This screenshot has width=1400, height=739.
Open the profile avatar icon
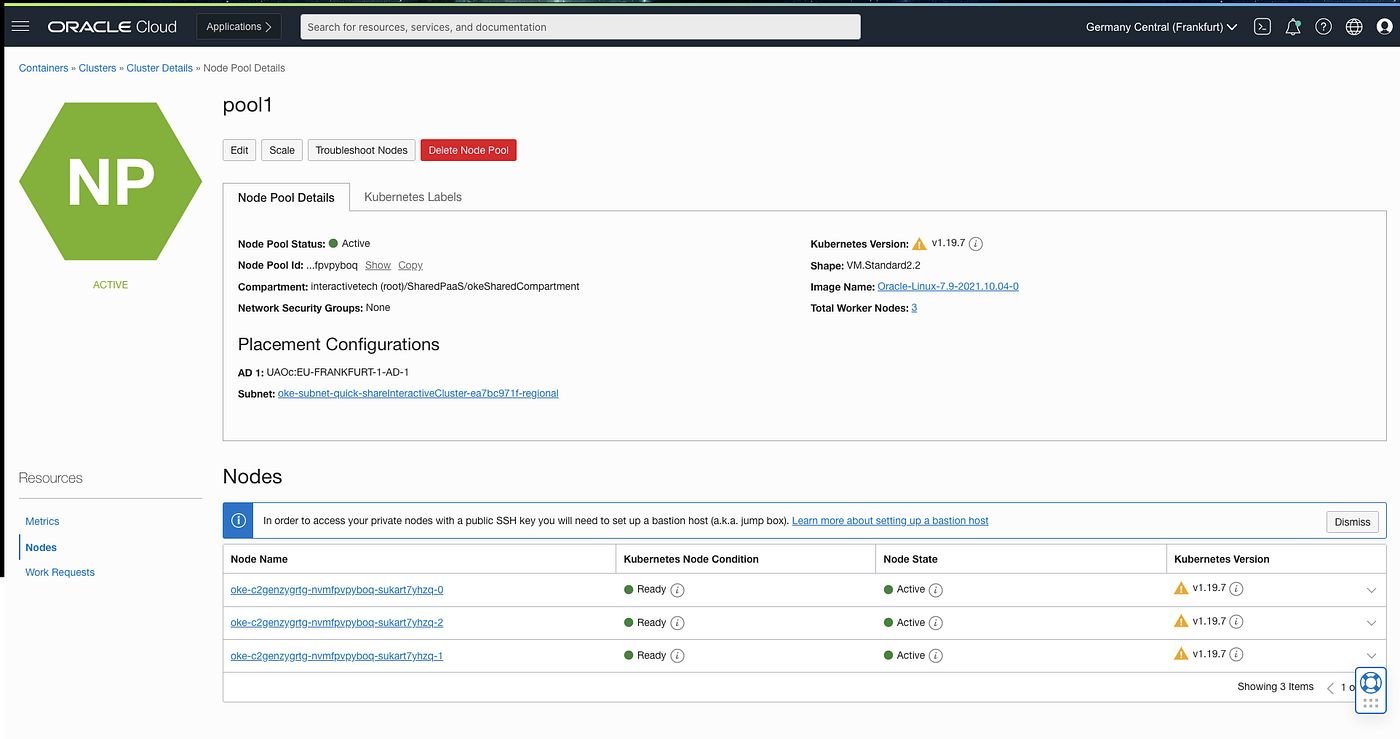pyautogui.click(x=1385, y=27)
